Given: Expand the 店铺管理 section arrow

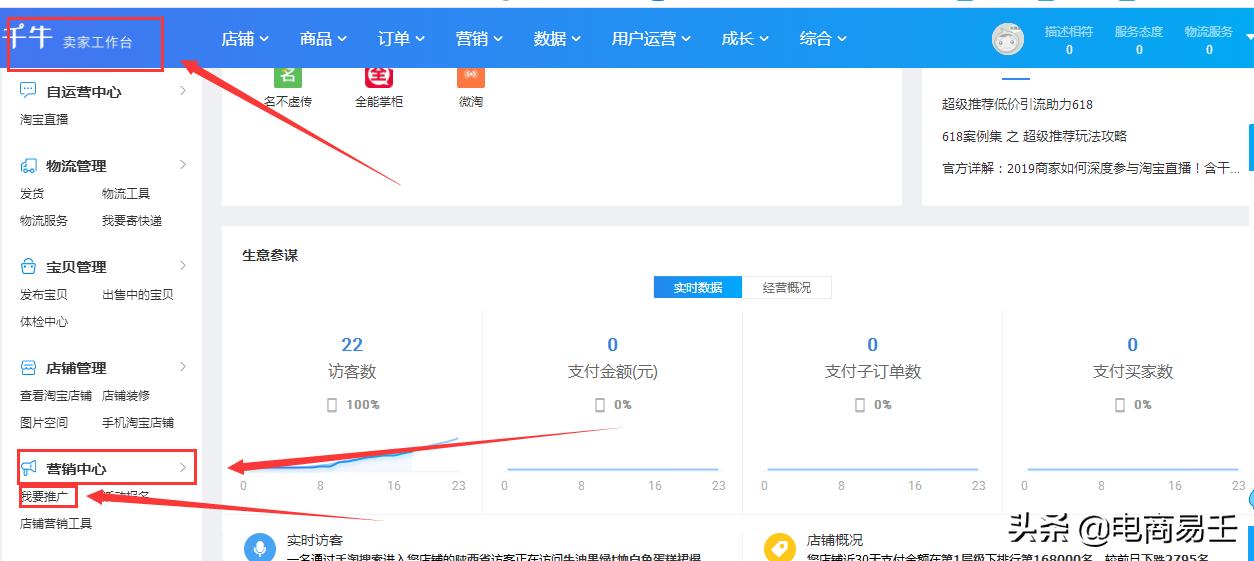Looking at the screenshot, I should click(x=183, y=367).
